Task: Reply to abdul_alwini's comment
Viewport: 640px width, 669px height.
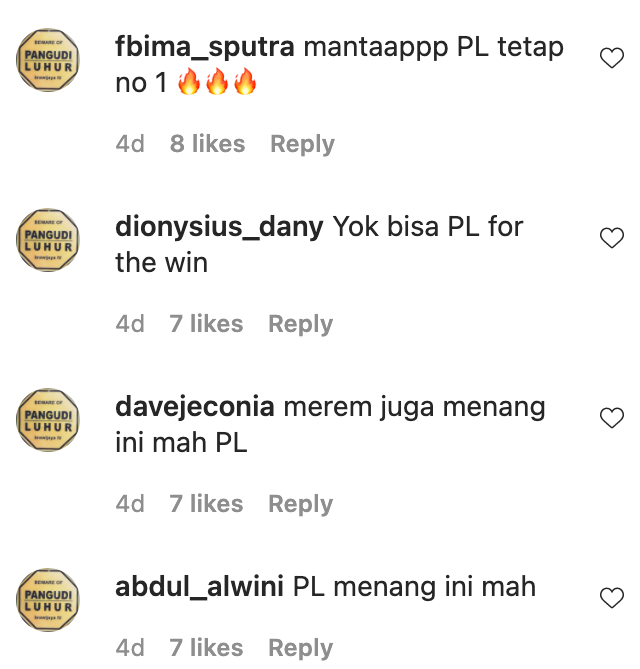Action: pyautogui.click(x=301, y=648)
